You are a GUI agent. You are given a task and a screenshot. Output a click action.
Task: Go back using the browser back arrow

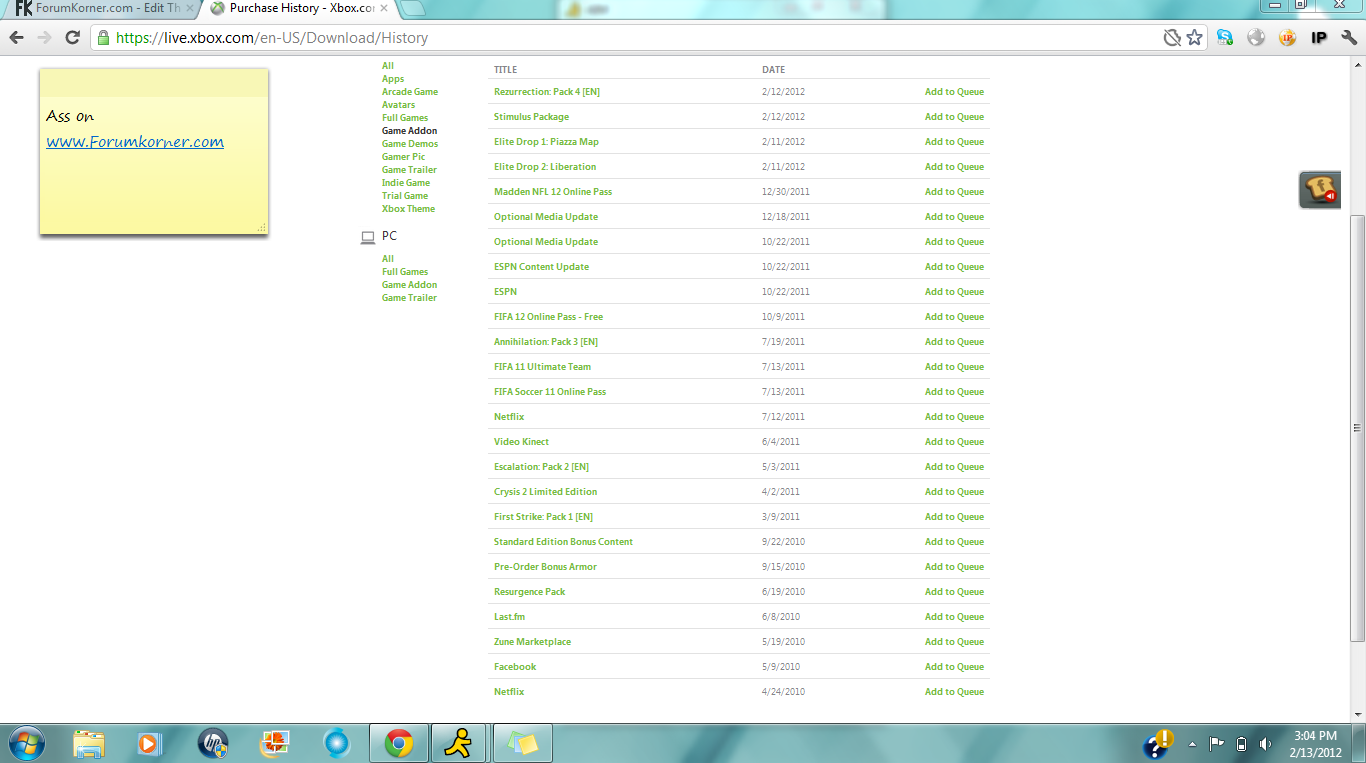(x=17, y=38)
